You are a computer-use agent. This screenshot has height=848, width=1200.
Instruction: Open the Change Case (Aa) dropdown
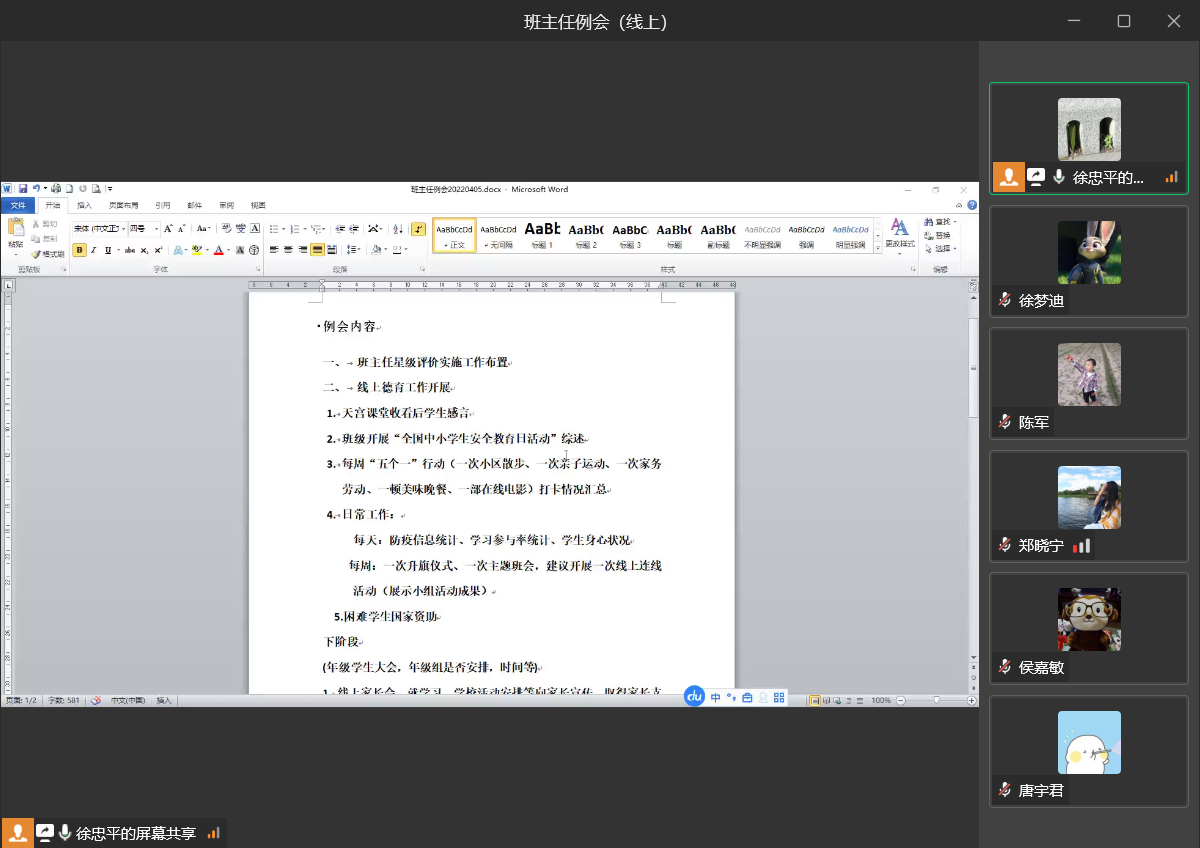(203, 228)
